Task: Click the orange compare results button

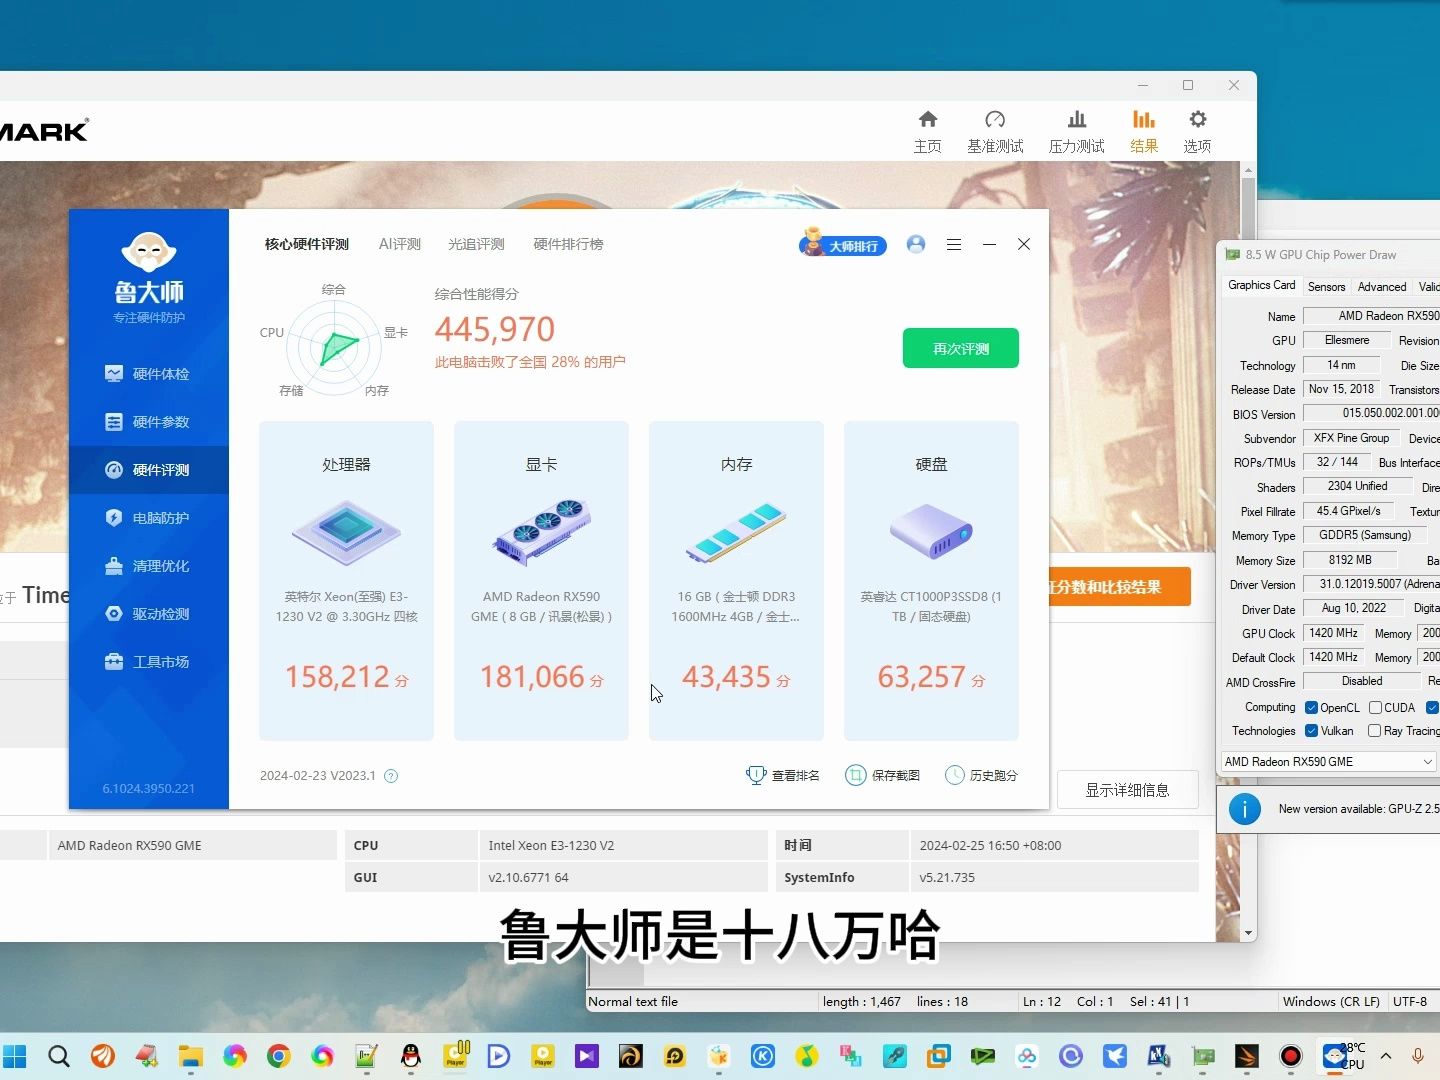Action: point(1120,587)
